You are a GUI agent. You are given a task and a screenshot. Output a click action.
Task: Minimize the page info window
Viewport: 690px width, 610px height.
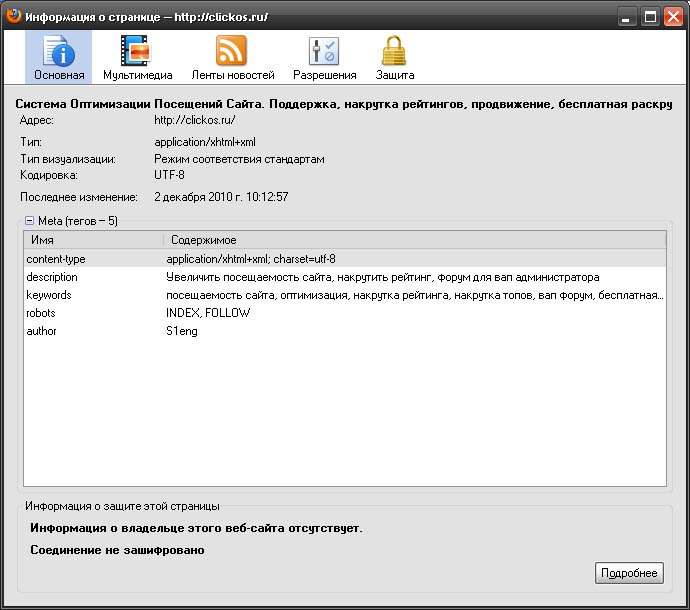point(626,17)
